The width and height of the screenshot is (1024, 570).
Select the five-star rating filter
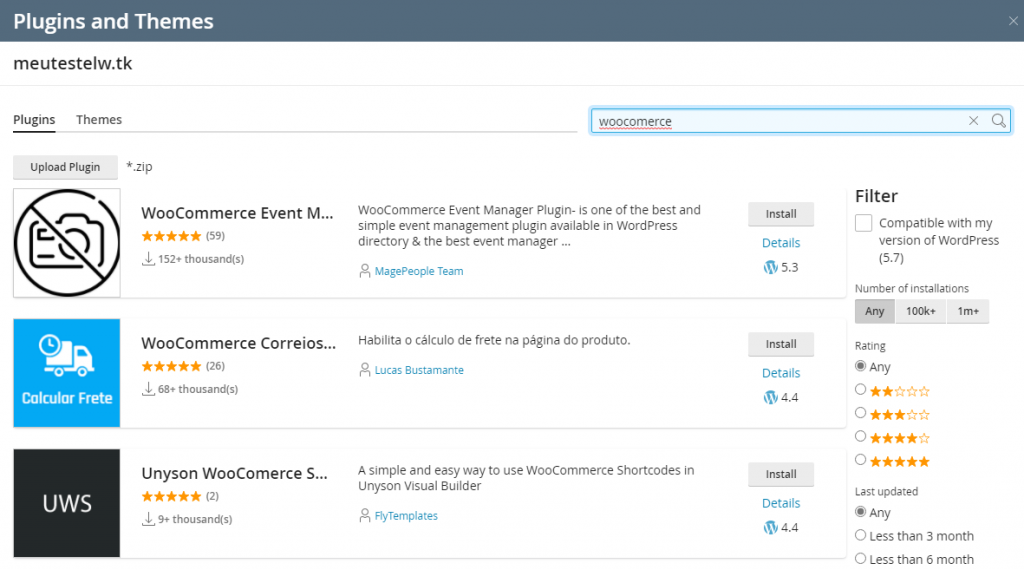(861, 460)
